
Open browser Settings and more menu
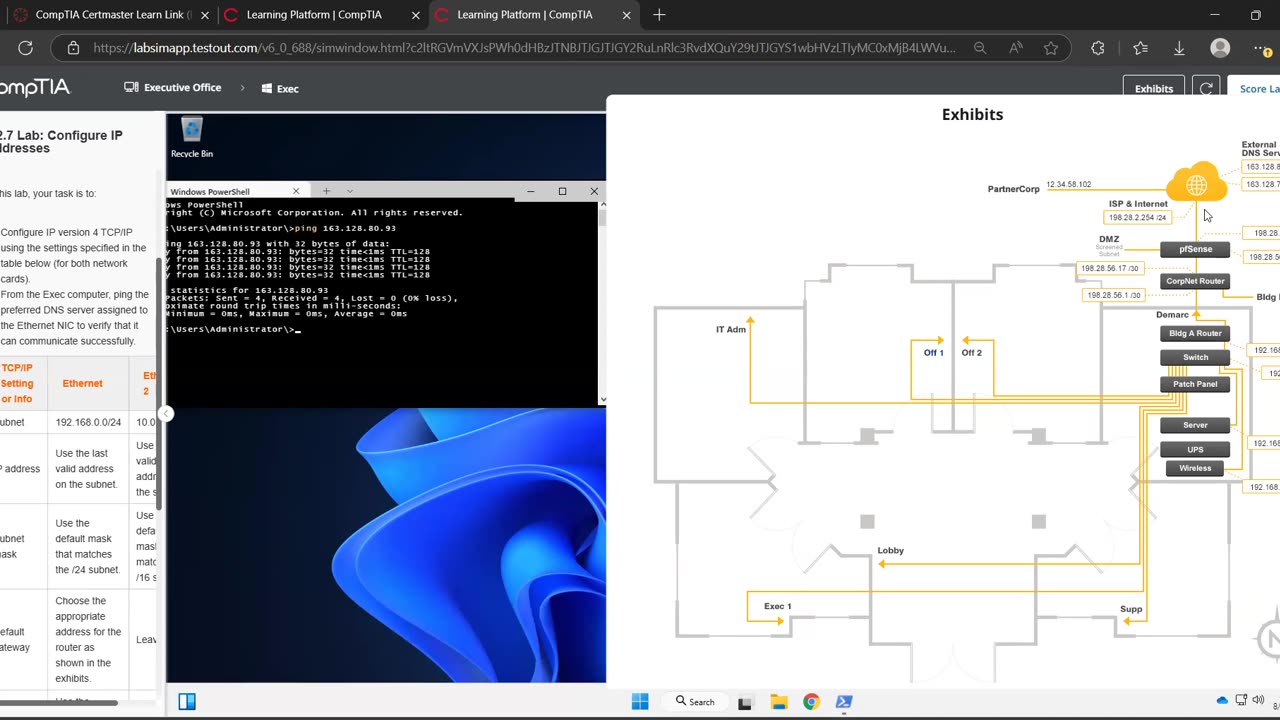click(1262, 48)
